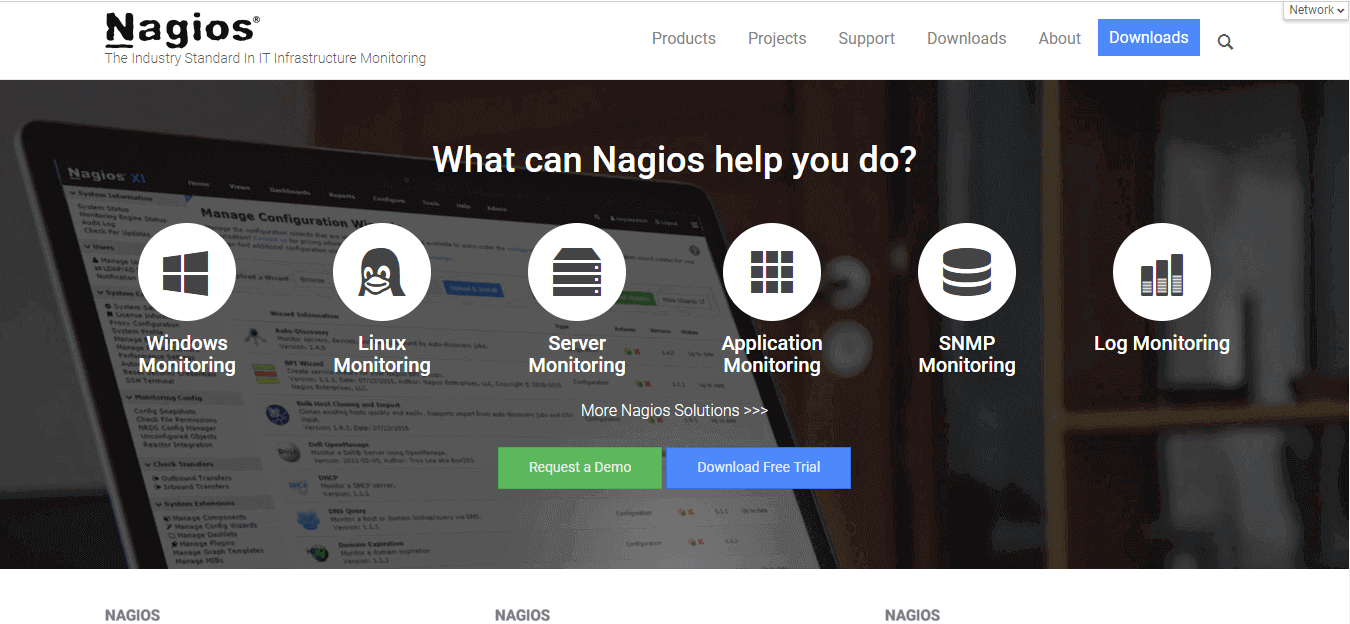1350x624 pixels.
Task: Click the Windows Monitoring icon
Action: (187, 271)
